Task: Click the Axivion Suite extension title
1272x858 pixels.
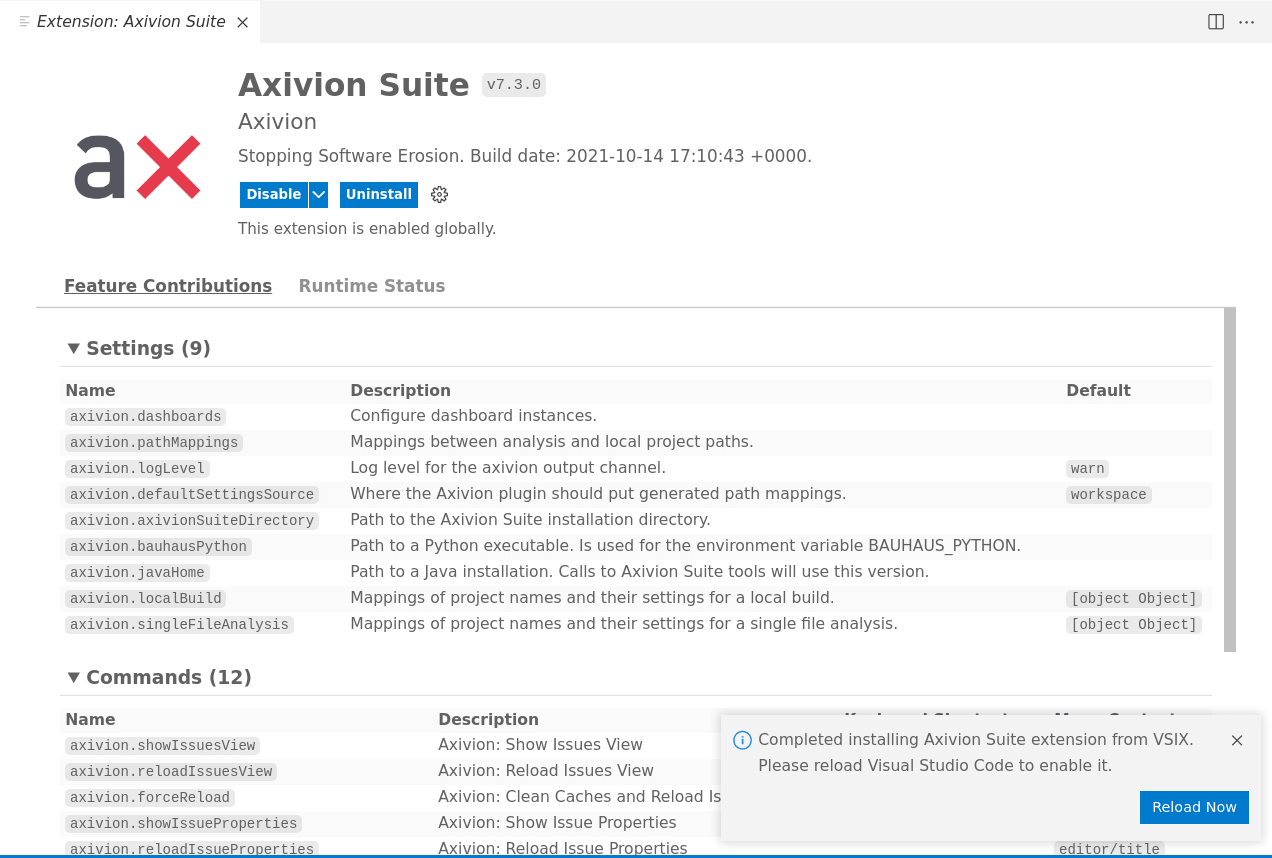Action: point(354,85)
